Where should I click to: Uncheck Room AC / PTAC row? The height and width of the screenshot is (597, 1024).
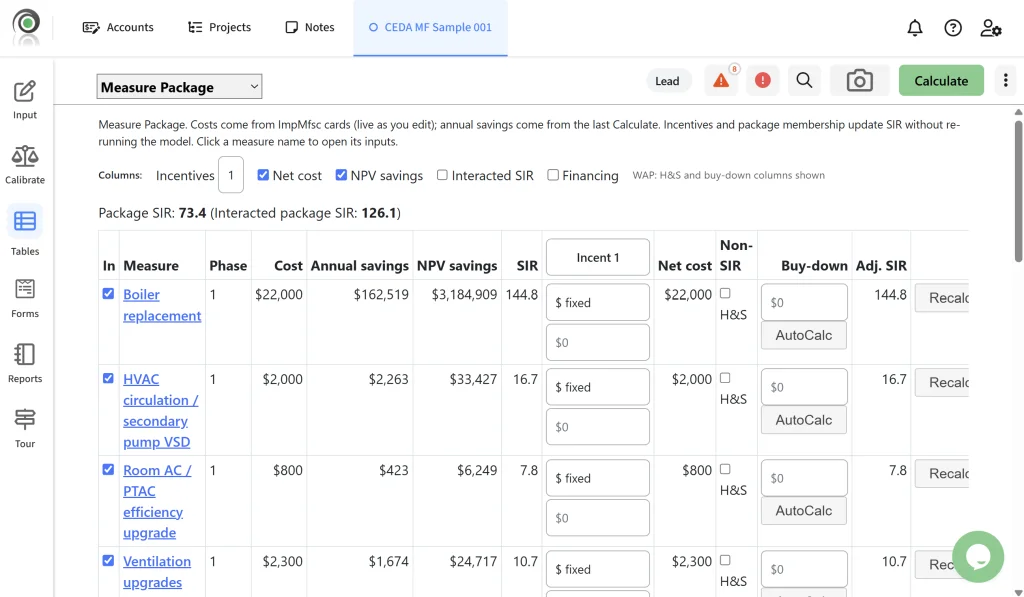(108, 470)
